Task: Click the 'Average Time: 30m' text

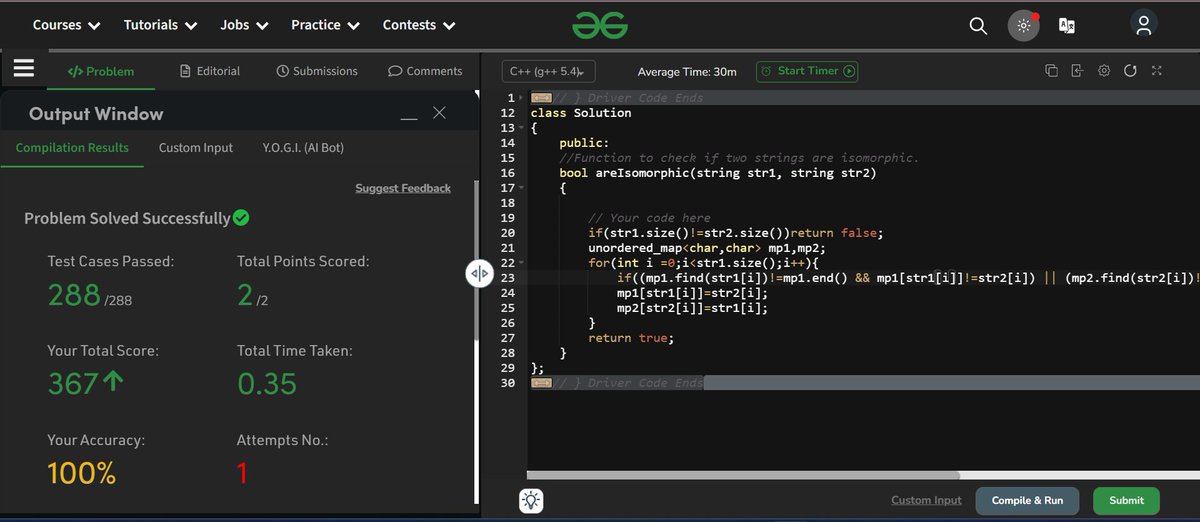Action: coord(687,72)
